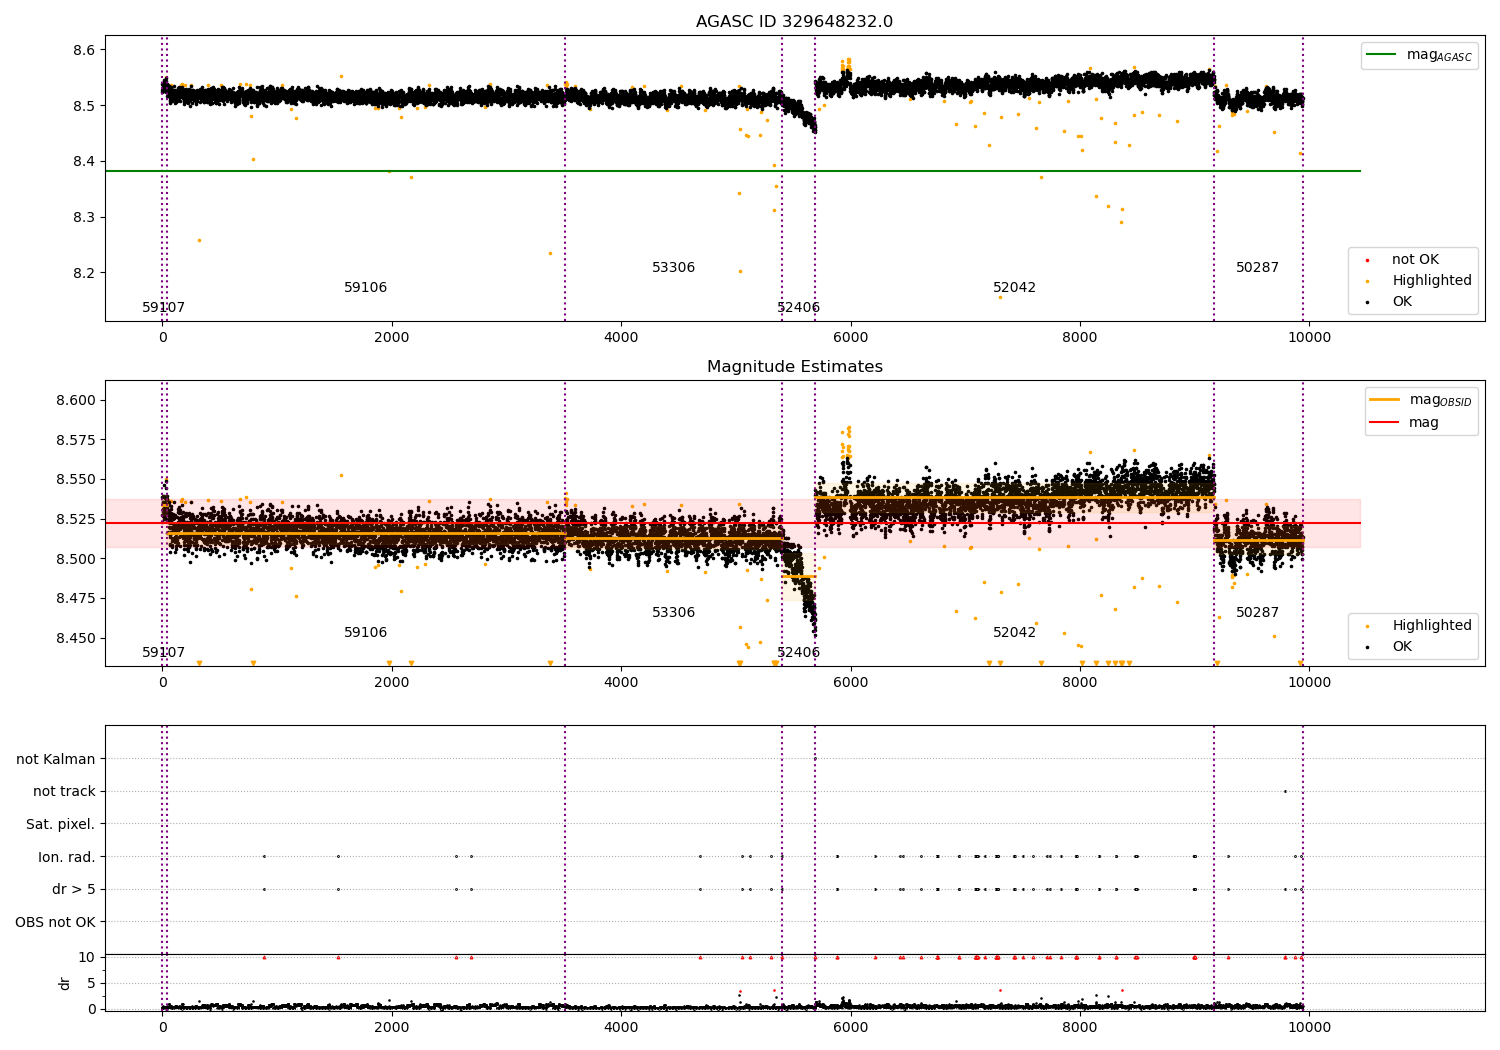Click obsid label 50287 in top plot

point(1257,268)
